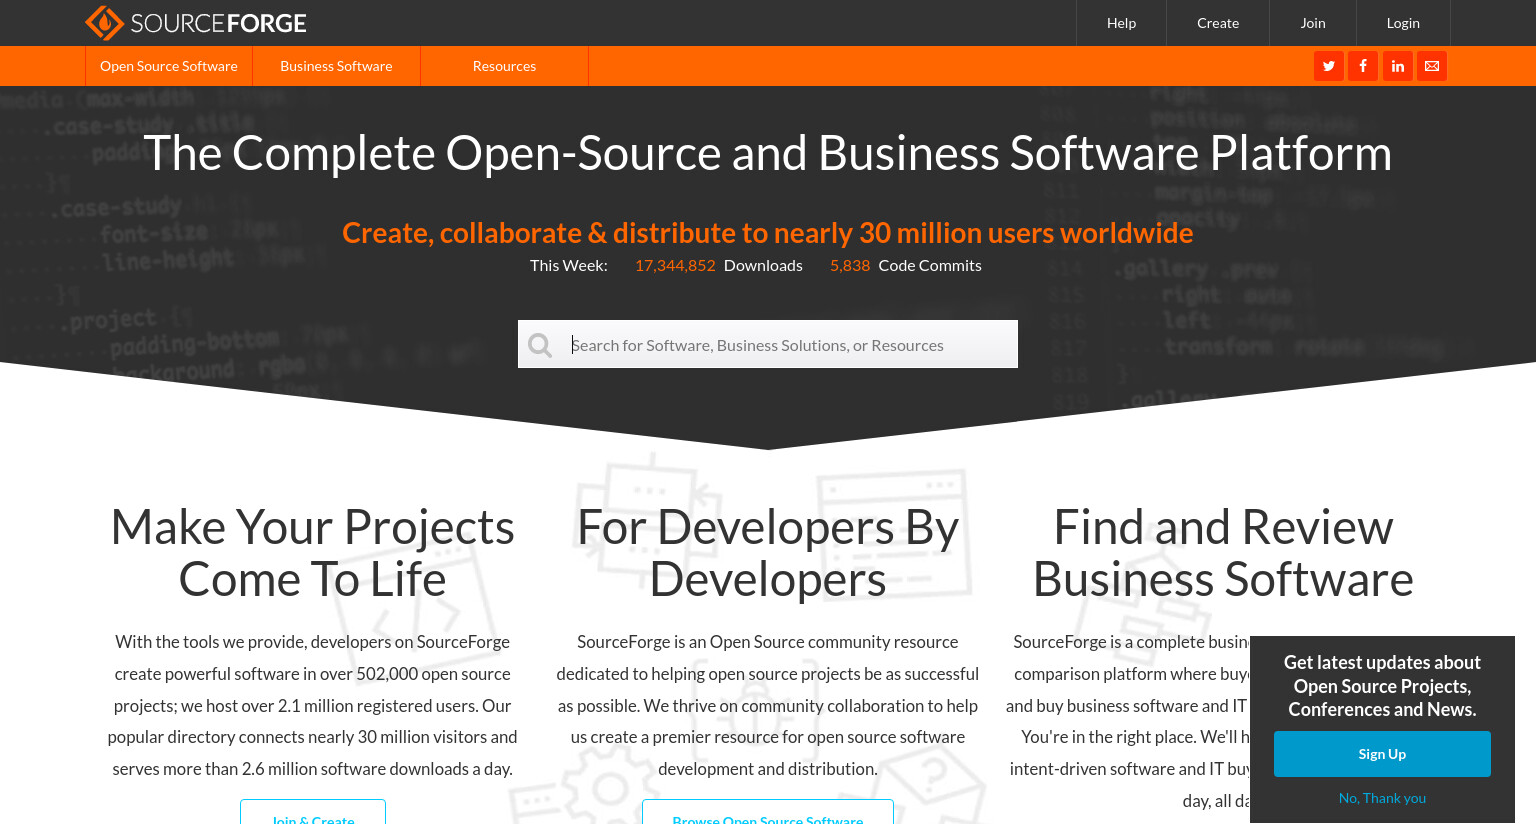The width and height of the screenshot is (1536, 824).
Task: Click the 5,838 code commits figure
Action: 850,265
